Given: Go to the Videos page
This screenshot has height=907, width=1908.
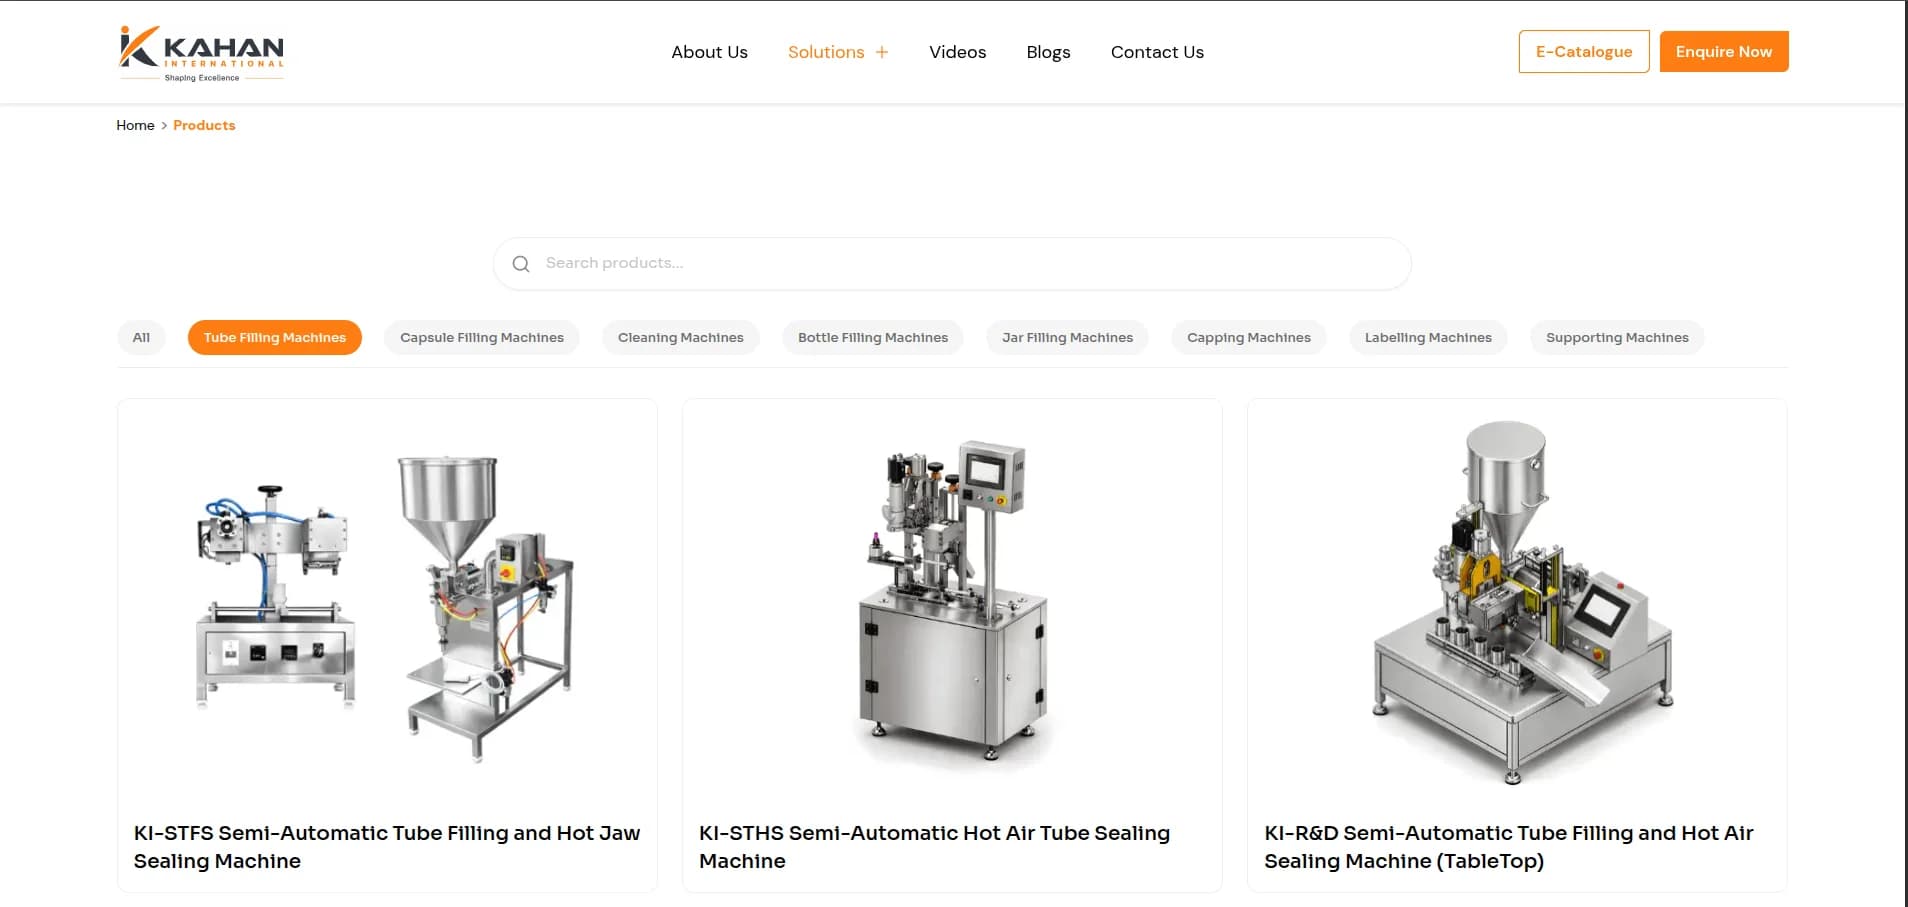Looking at the screenshot, I should point(957,52).
